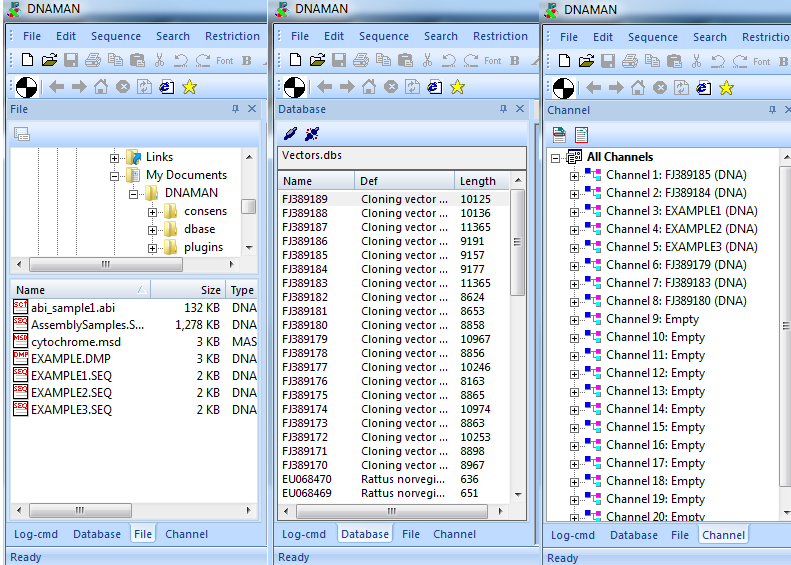Image resolution: width=791 pixels, height=565 pixels.
Task: Select database entry FJ389179
Action: pyautogui.click(x=305, y=339)
